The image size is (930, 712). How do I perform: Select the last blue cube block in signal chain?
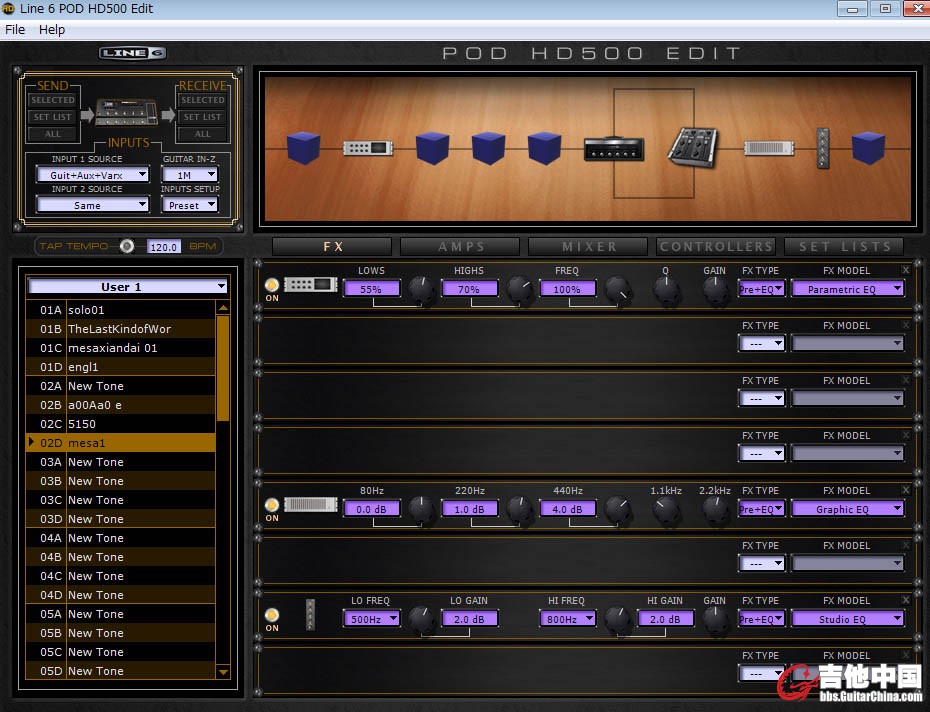868,148
